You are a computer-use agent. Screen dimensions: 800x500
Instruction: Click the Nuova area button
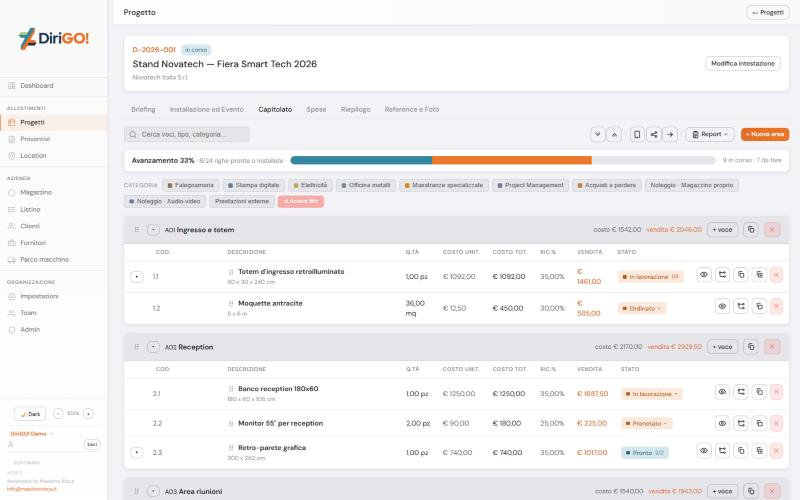tap(765, 135)
